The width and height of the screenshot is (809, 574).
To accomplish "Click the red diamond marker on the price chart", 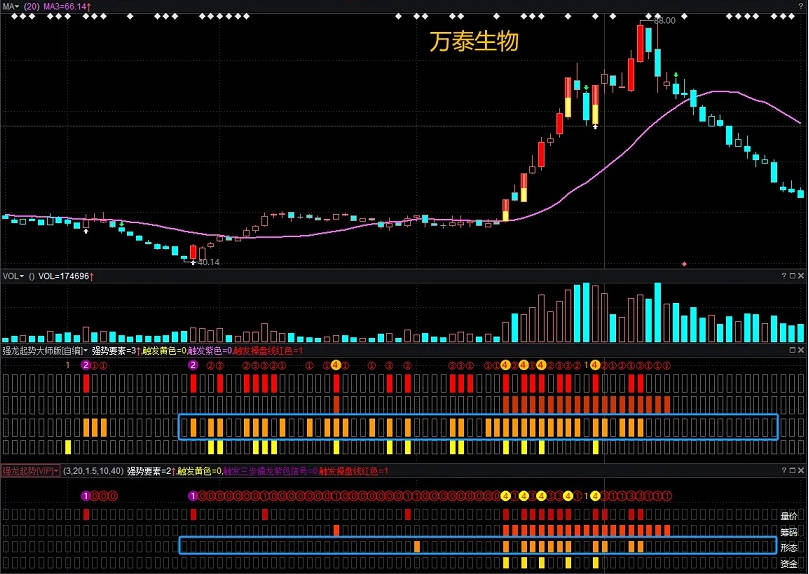I will [x=684, y=264].
